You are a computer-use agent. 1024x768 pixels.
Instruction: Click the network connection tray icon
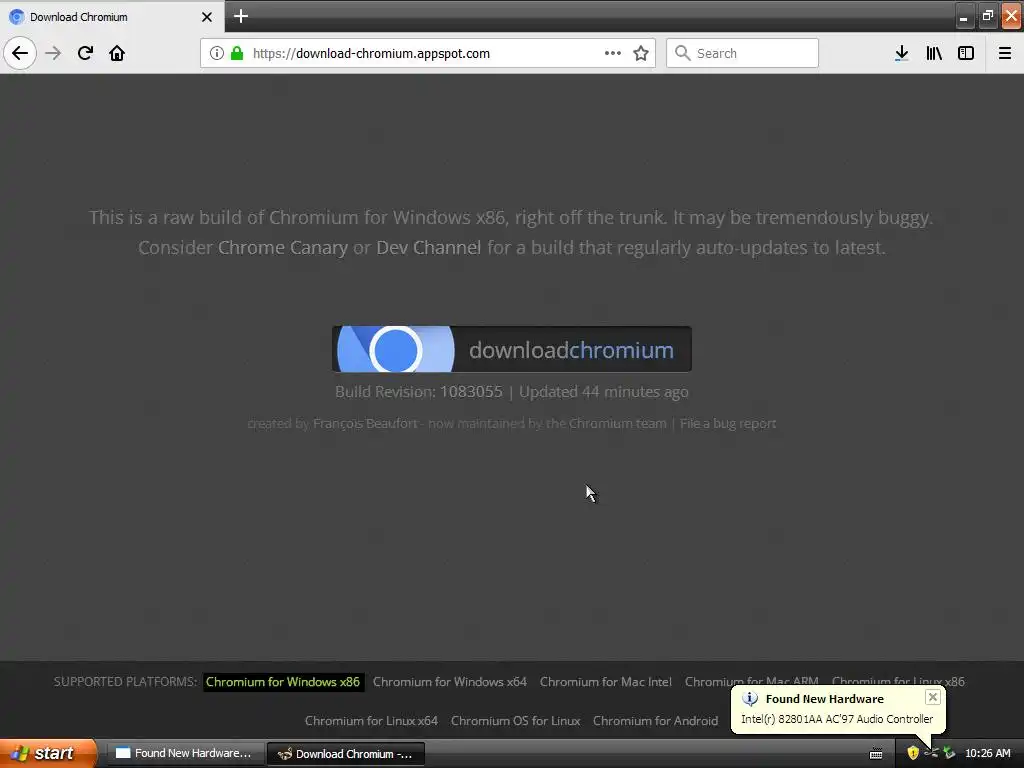click(931, 753)
